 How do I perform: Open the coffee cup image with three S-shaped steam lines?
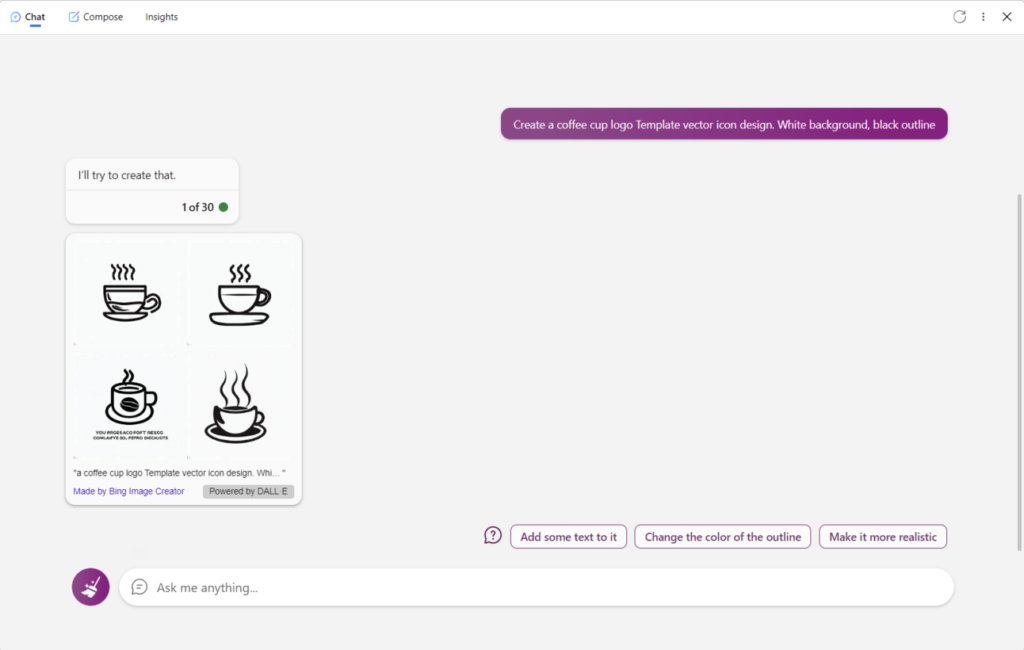coord(240,292)
